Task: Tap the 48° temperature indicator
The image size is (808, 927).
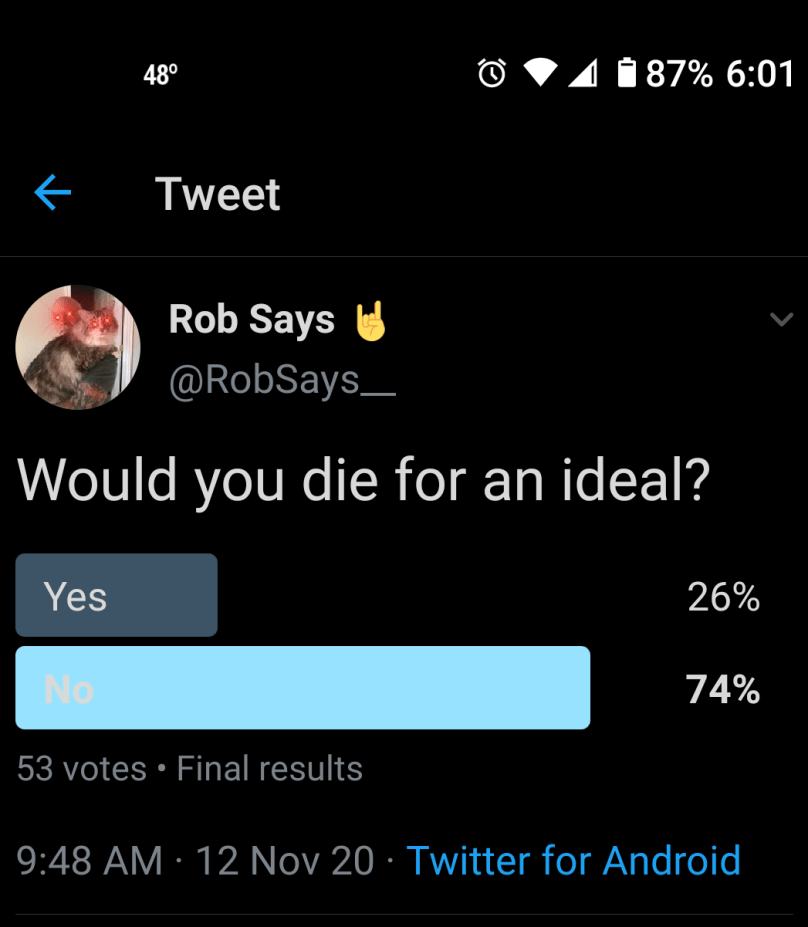Action: coord(160,74)
